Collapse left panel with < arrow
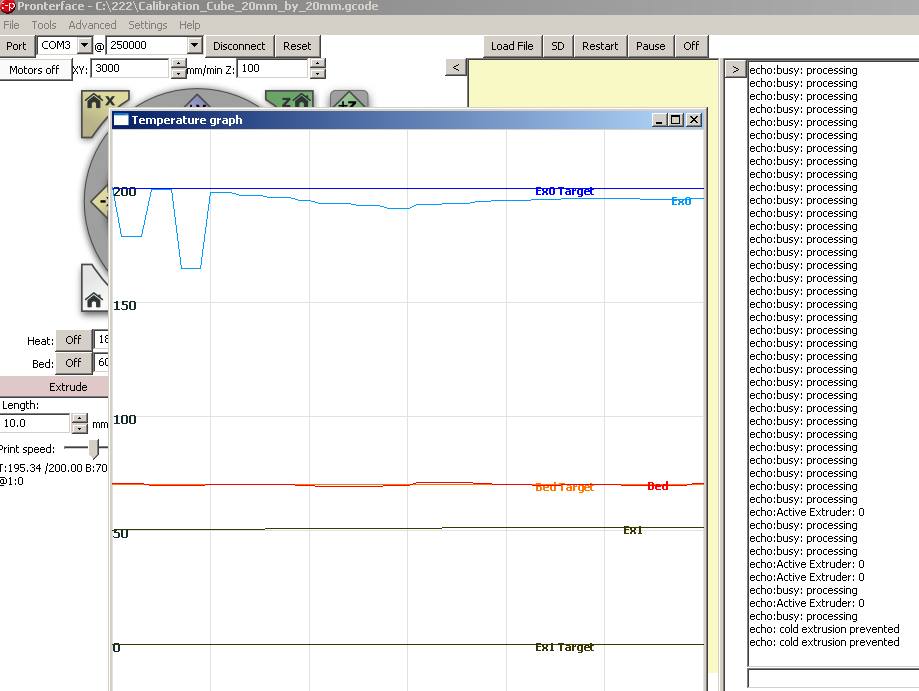Viewport: 919px width, 691px height. (x=455, y=68)
